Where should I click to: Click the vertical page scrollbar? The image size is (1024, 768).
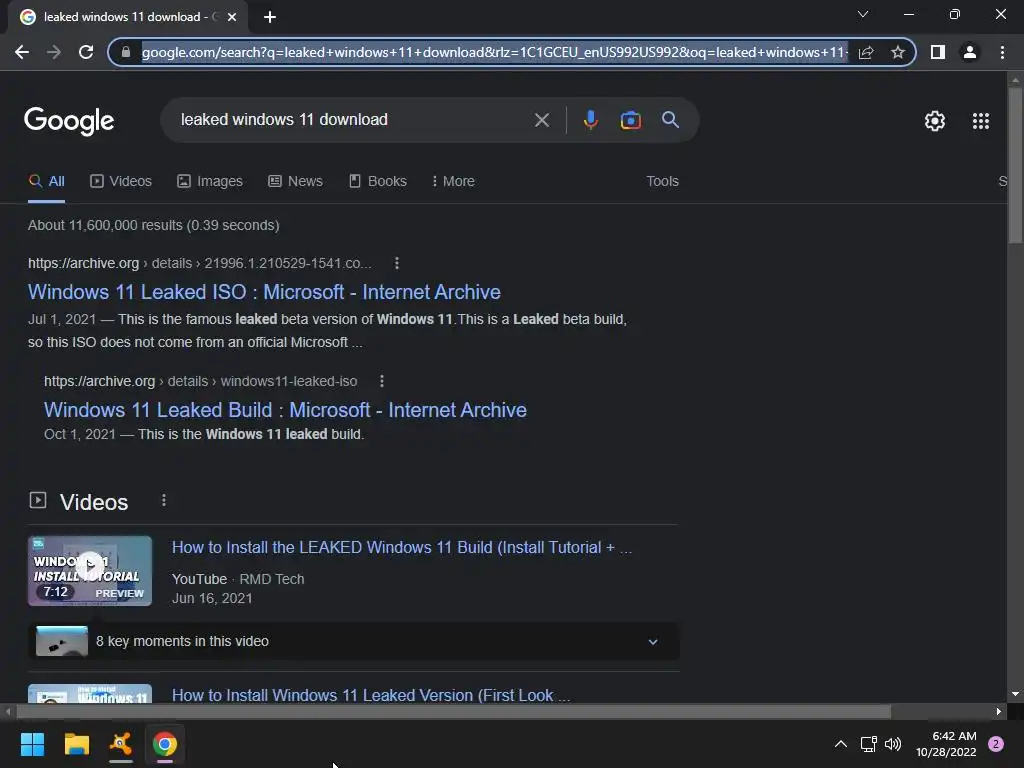click(1015, 166)
